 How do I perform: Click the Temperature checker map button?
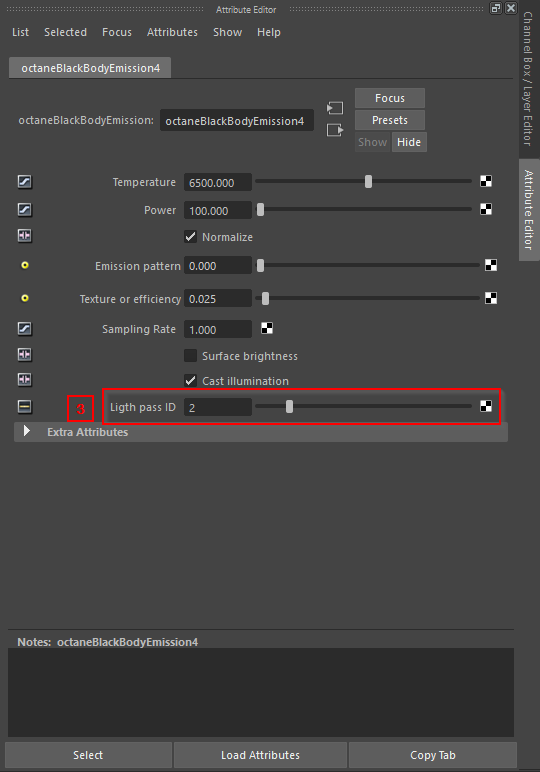[486, 181]
